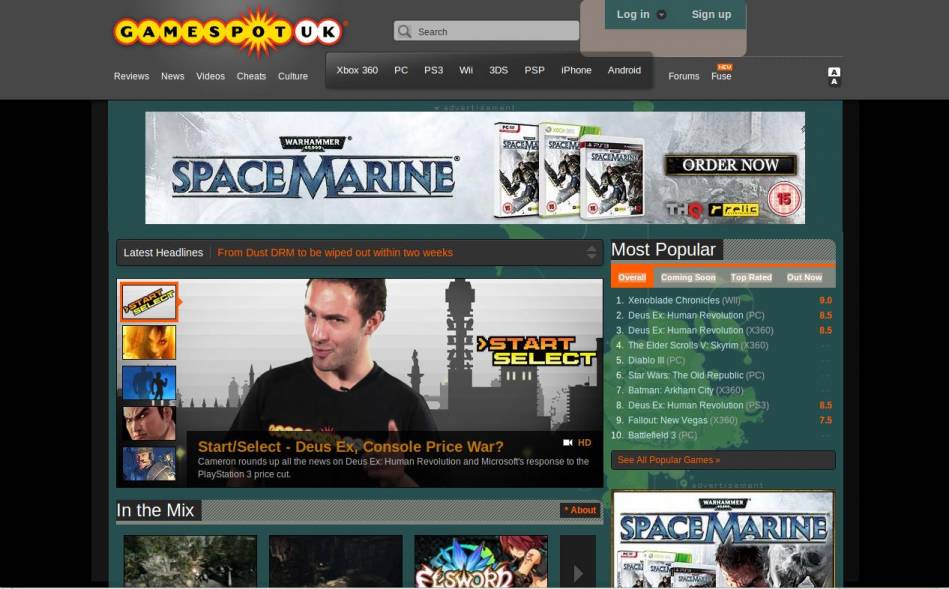Select blue silhouettes thumbnail

[x=149, y=383]
